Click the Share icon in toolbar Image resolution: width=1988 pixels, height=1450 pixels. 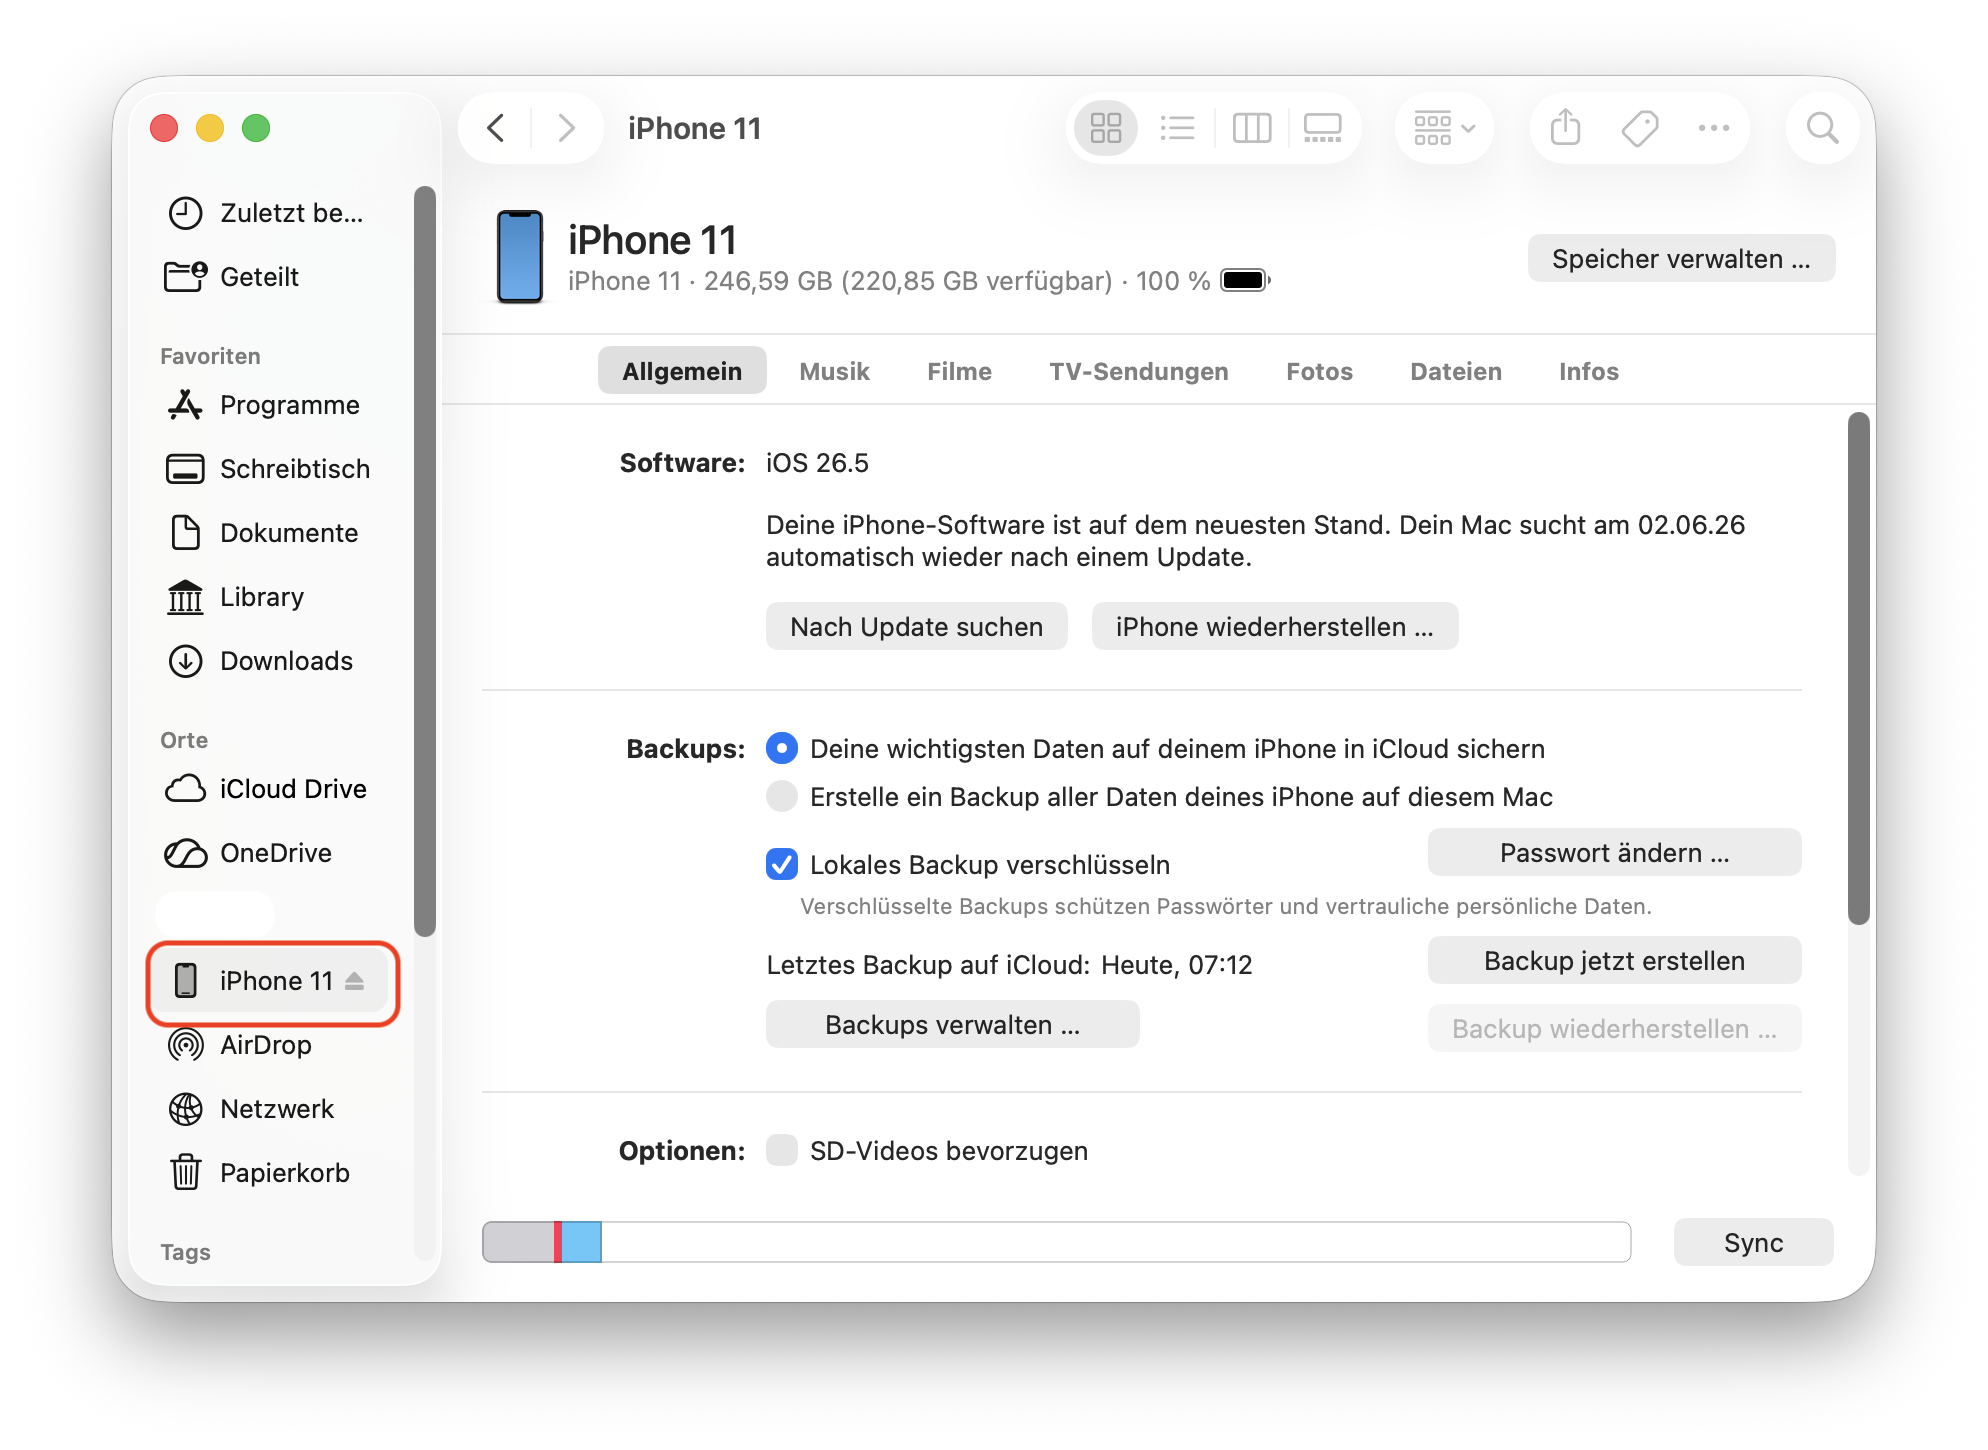pos(1565,128)
